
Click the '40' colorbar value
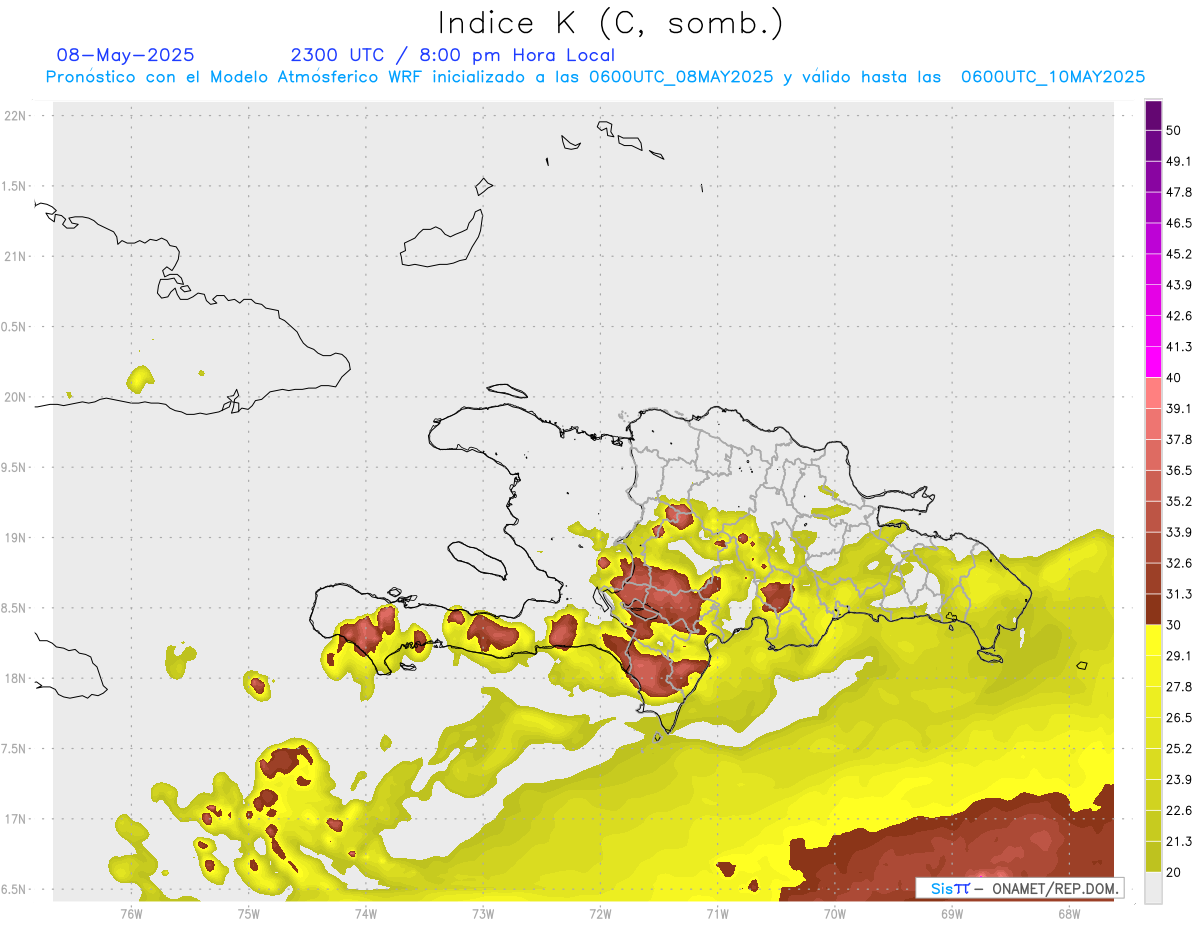(1174, 377)
